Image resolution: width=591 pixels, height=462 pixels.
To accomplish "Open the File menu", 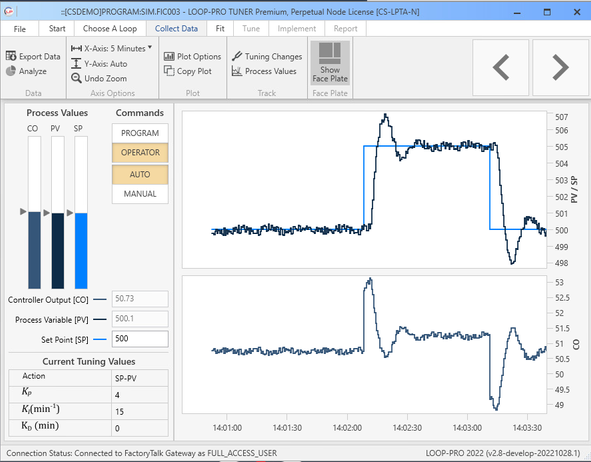I will point(20,29).
